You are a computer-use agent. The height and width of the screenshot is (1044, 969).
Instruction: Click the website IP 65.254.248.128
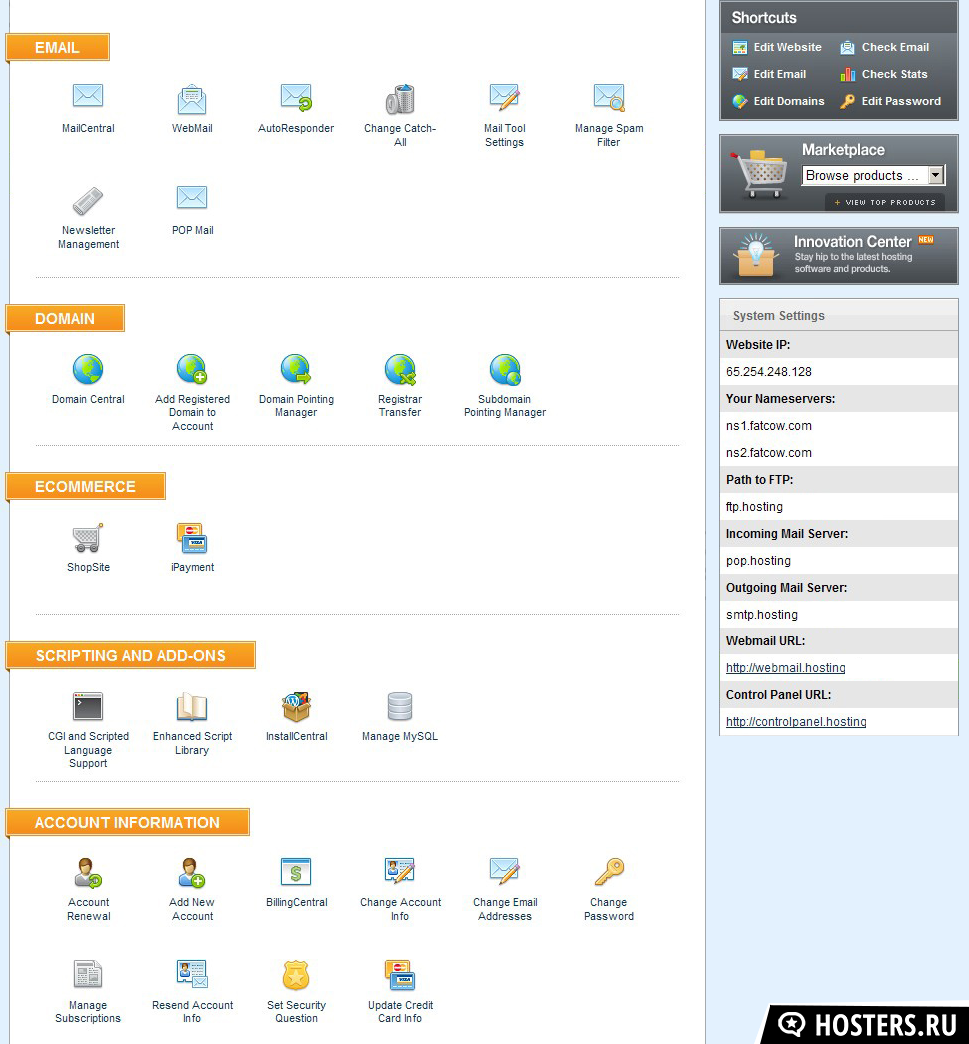769,372
